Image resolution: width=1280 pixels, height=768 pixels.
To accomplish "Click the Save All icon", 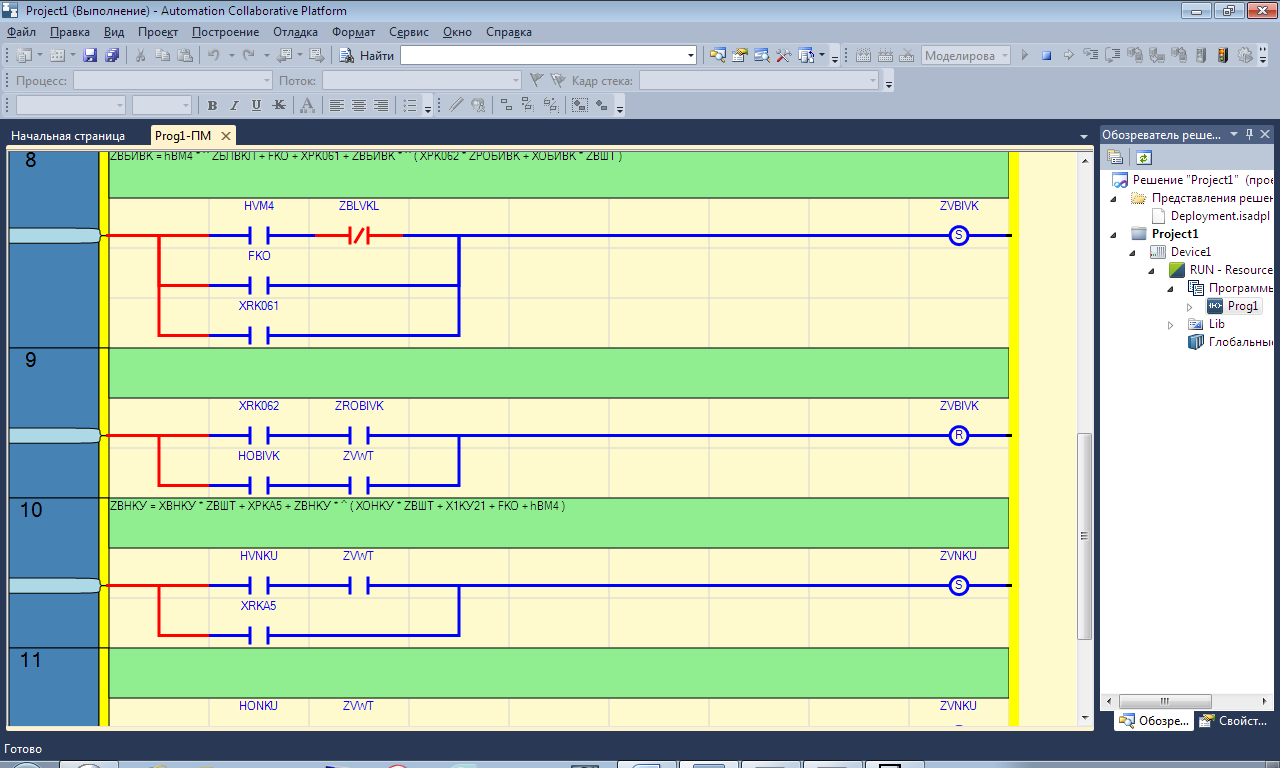I will pyautogui.click(x=111, y=56).
